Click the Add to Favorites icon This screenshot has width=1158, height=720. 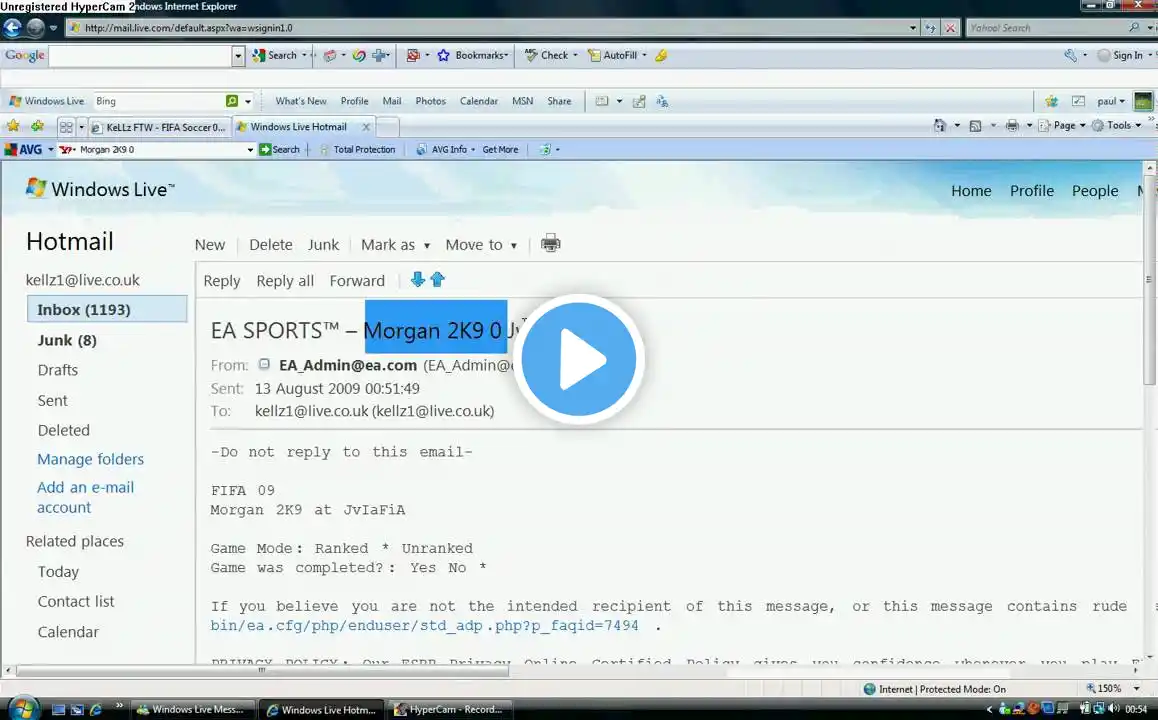38,126
